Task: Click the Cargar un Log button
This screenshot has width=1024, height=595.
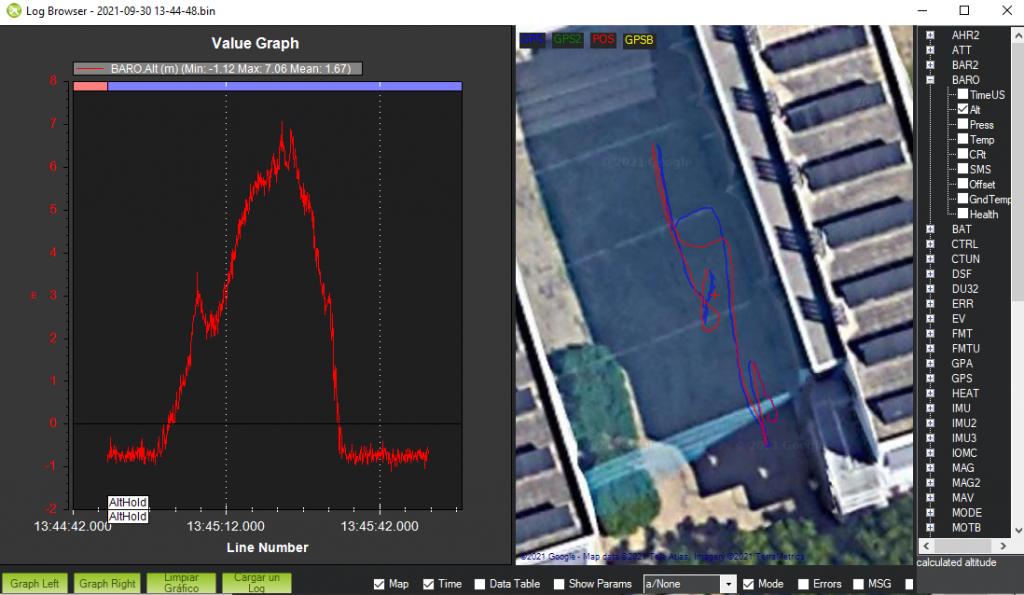Action: pyautogui.click(x=256, y=583)
